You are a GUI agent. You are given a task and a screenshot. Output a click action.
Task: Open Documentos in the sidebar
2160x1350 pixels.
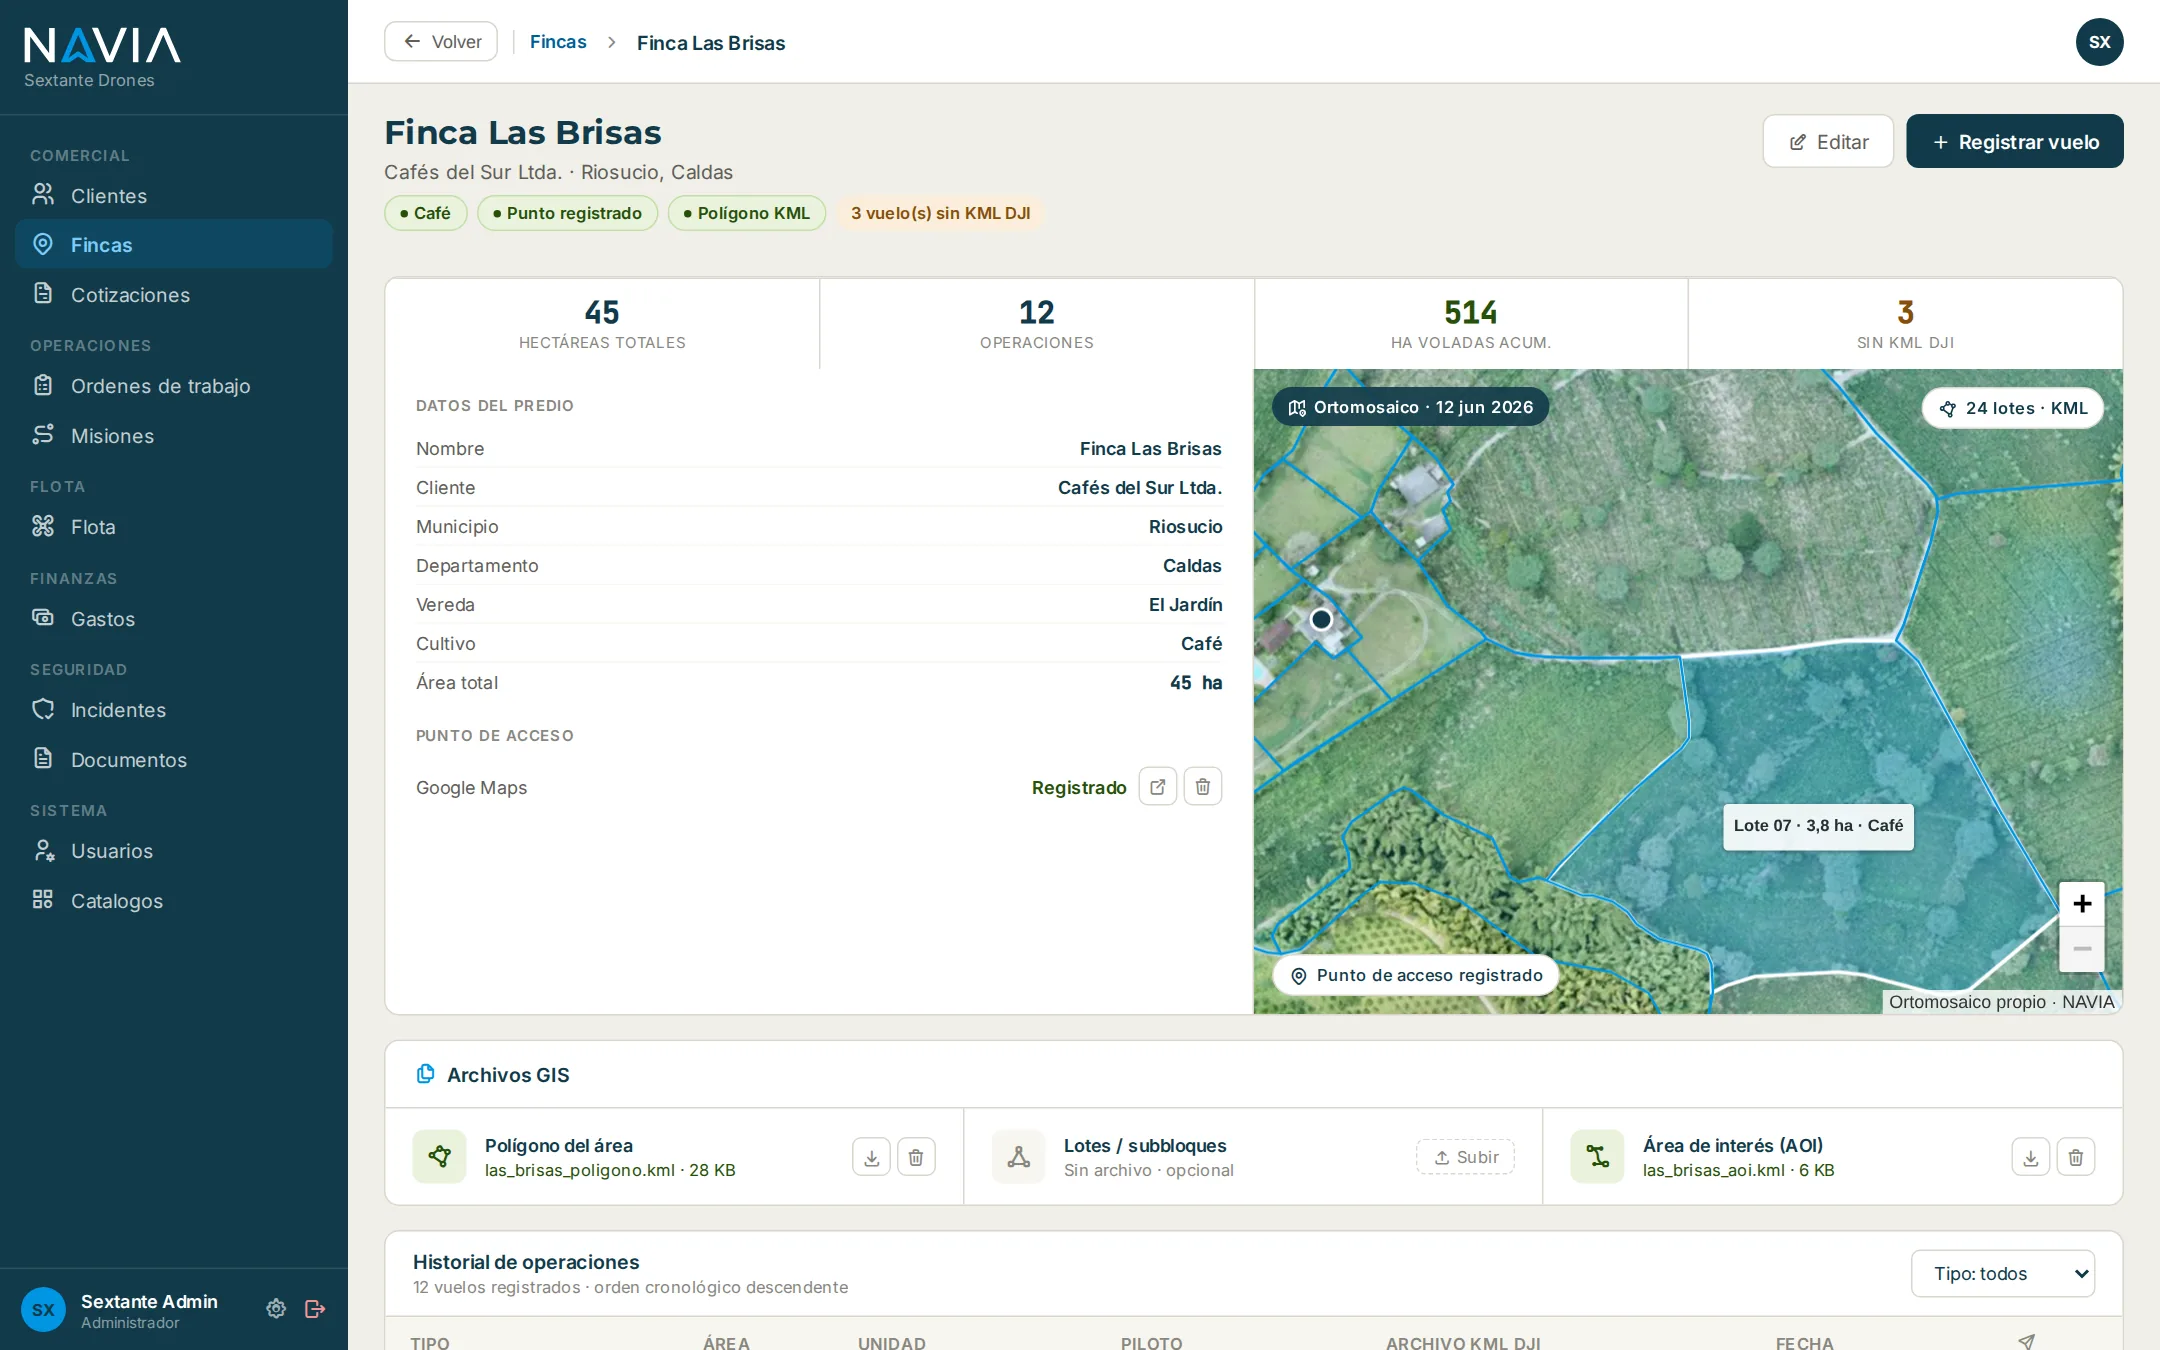coord(174,760)
